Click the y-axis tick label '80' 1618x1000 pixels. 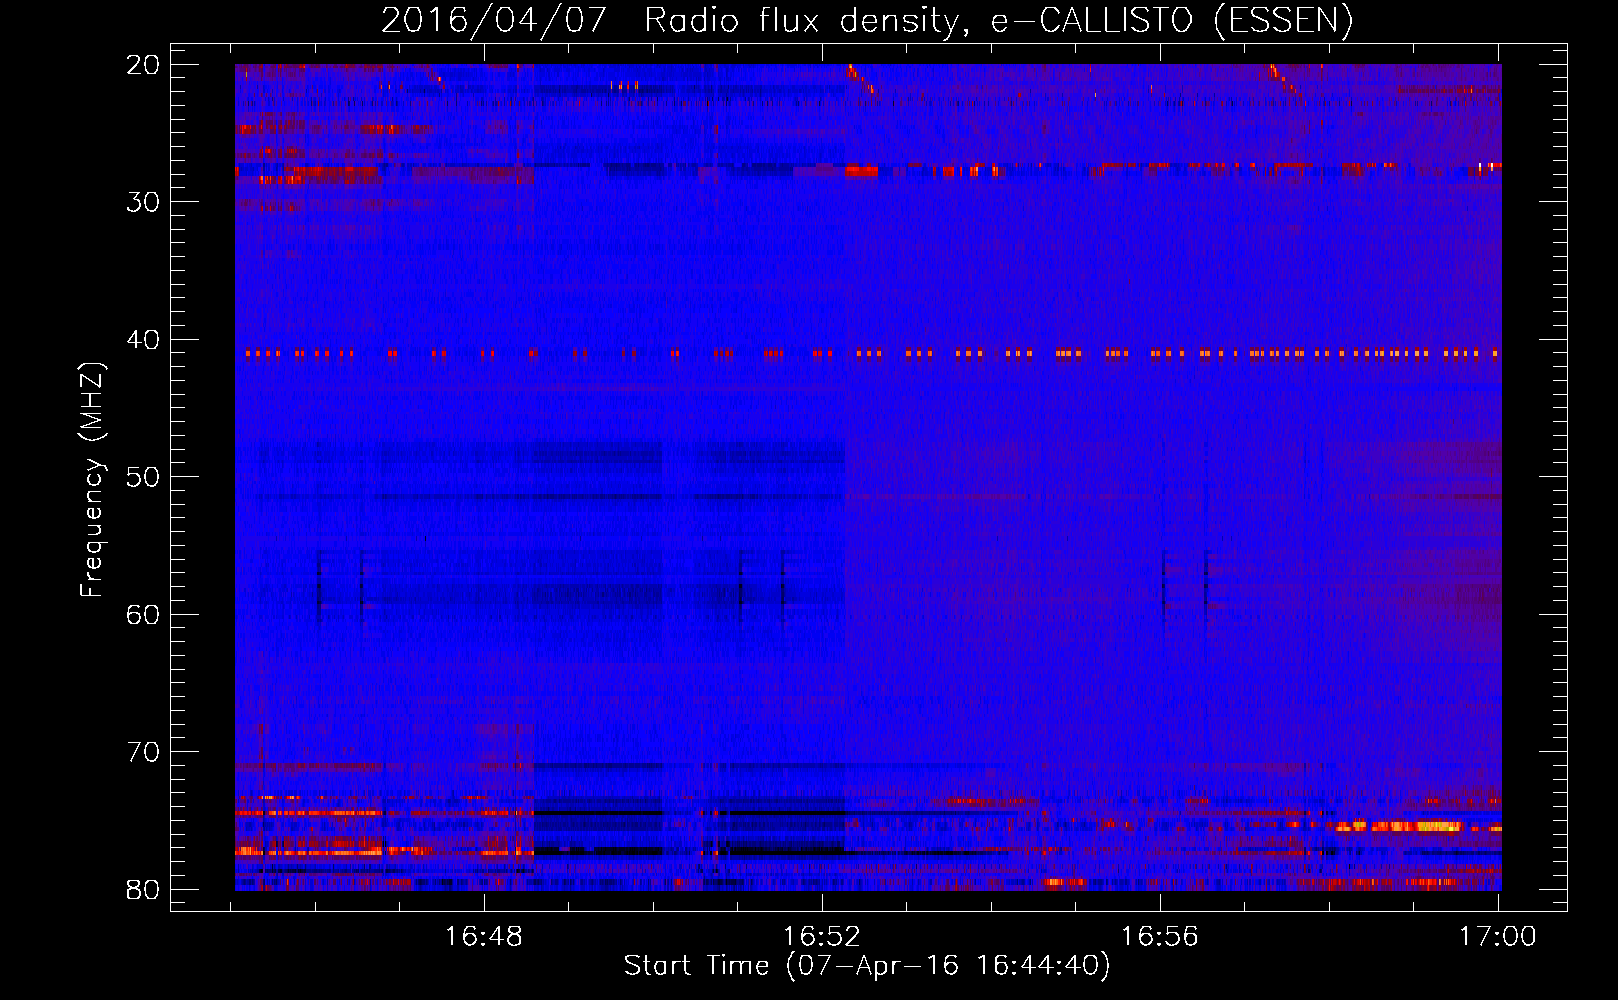pyautogui.click(x=144, y=890)
